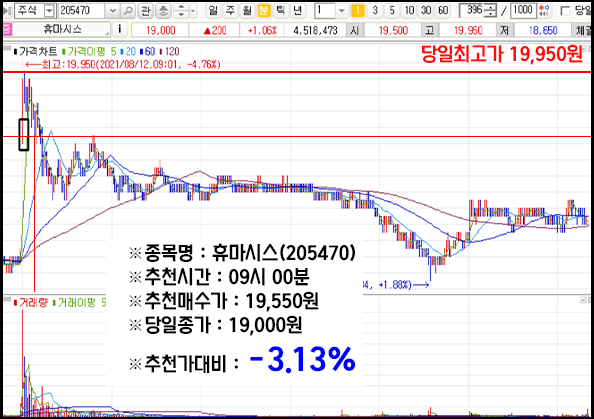Image resolution: width=594 pixels, height=419 pixels.
Task: Choose the 30-minute interval button
Action: (426, 10)
